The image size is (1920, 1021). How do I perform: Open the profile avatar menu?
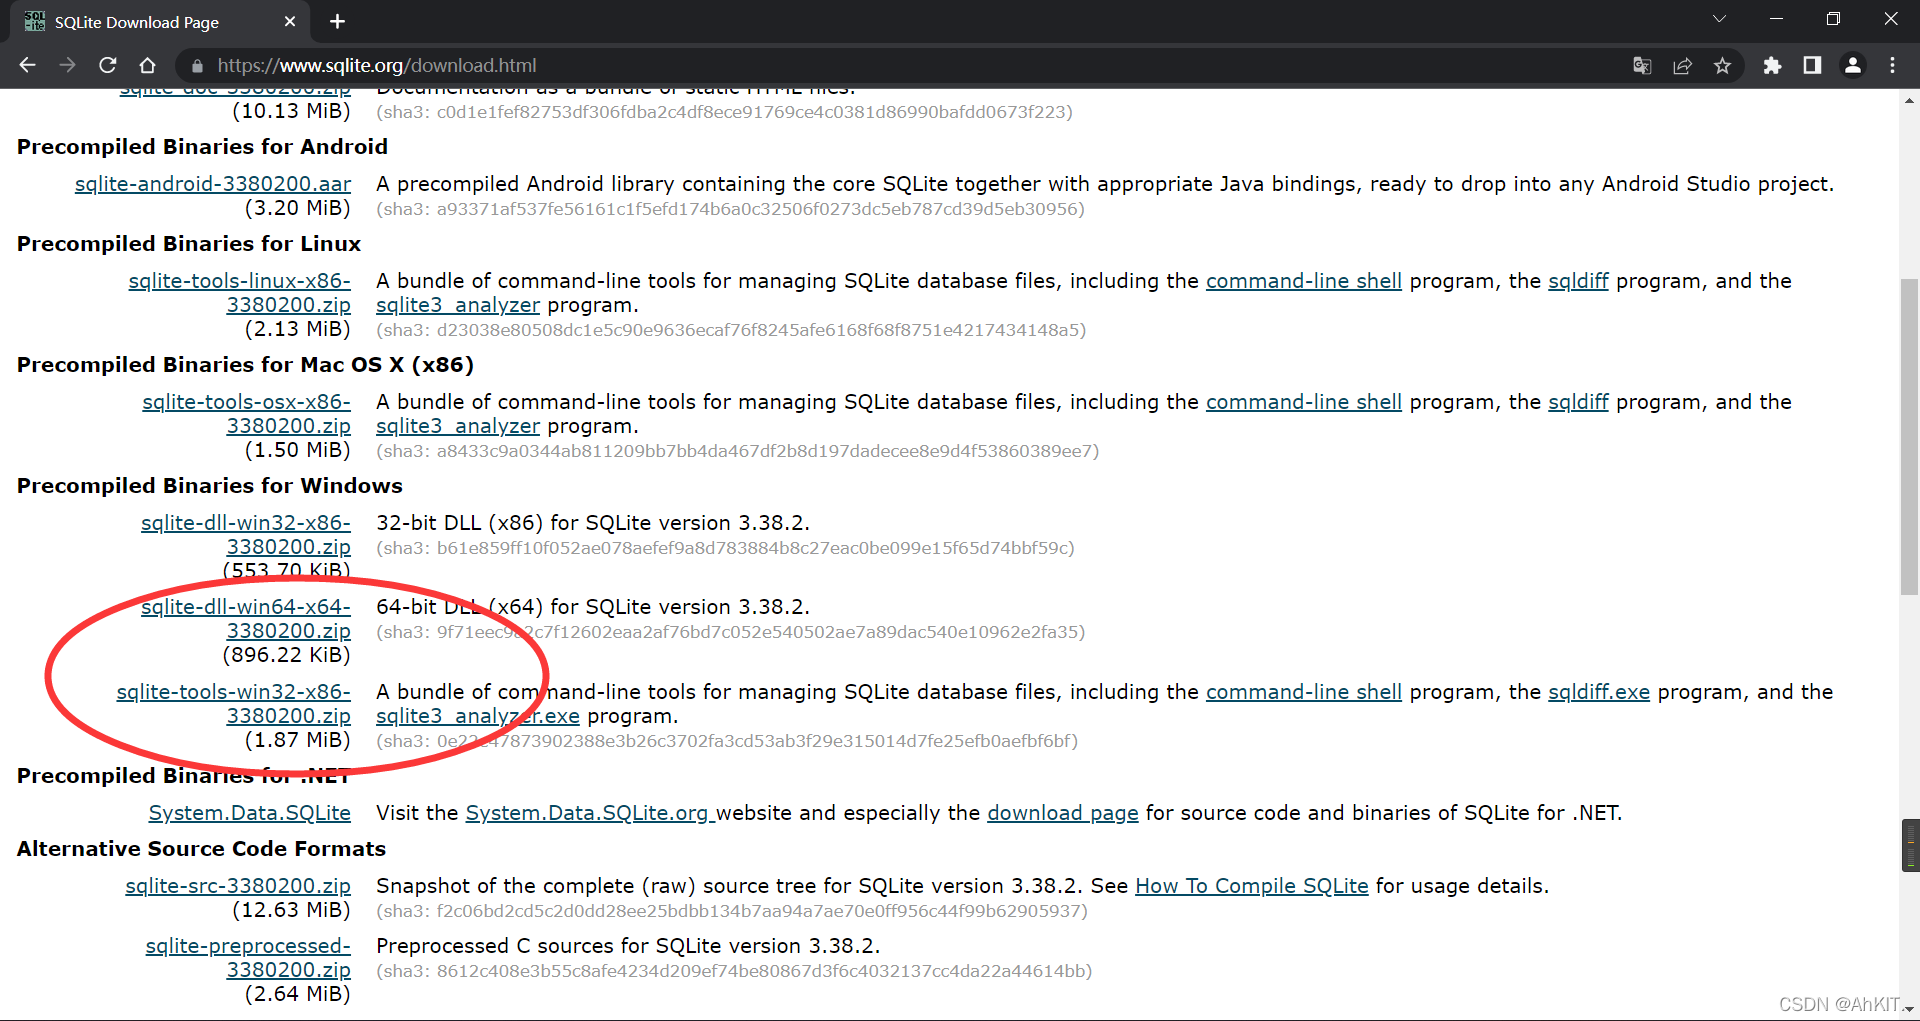tap(1852, 65)
